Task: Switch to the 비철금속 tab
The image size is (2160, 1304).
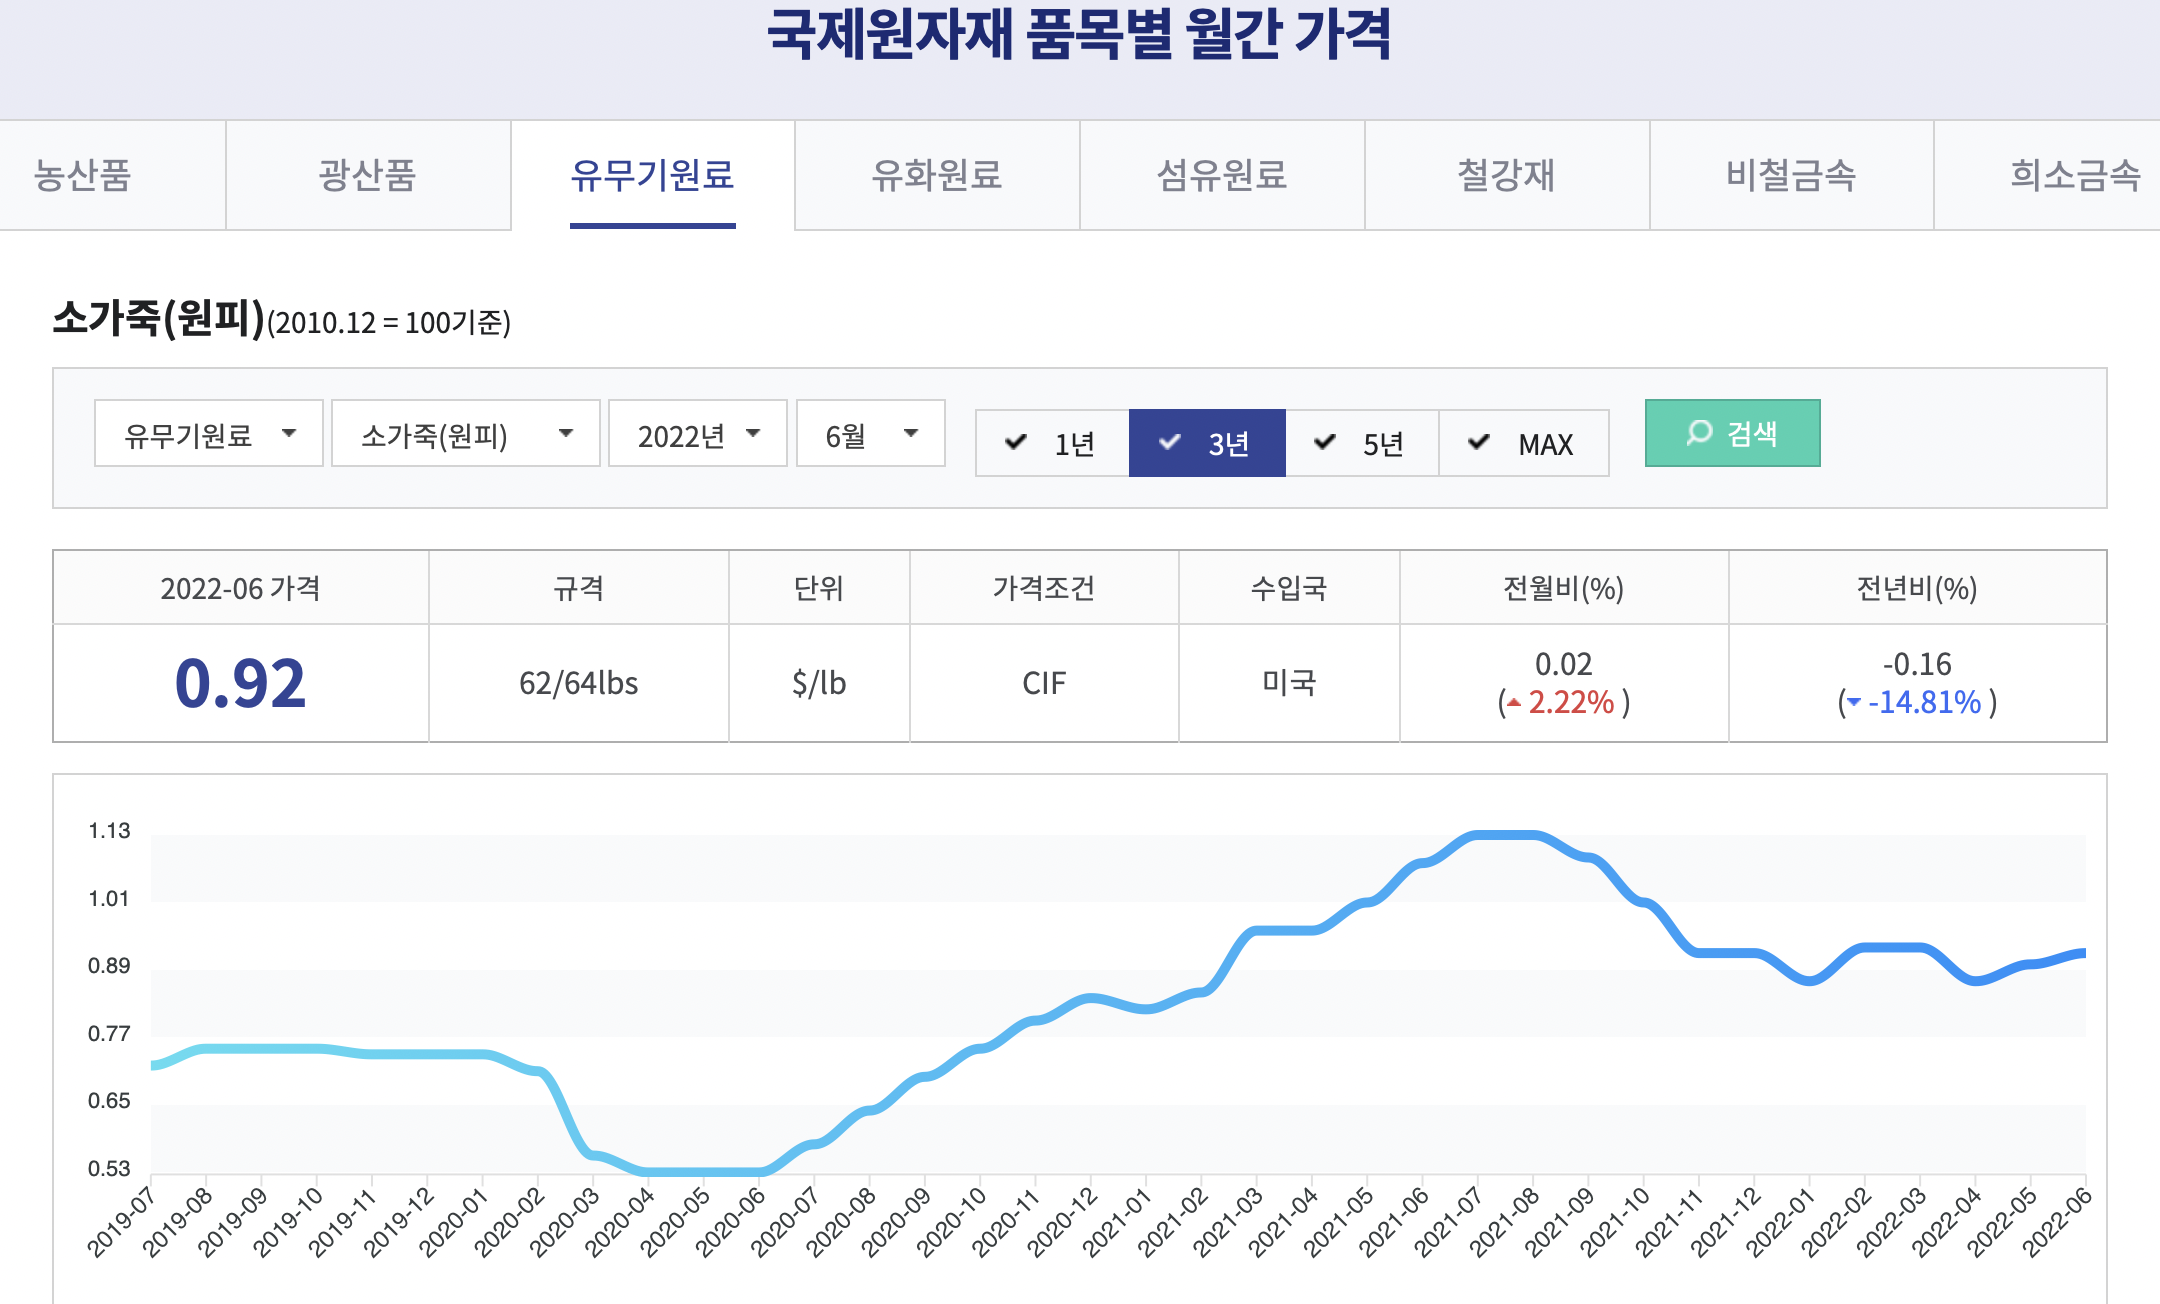Action: pos(1791,176)
